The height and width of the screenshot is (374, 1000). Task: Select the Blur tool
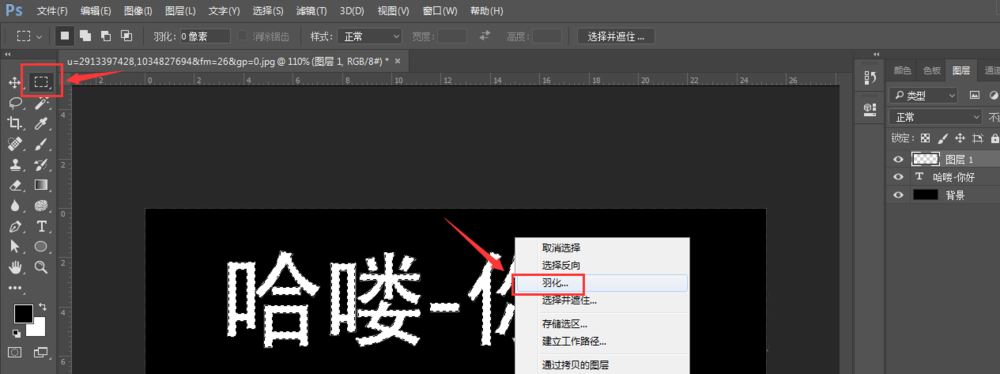(15, 206)
